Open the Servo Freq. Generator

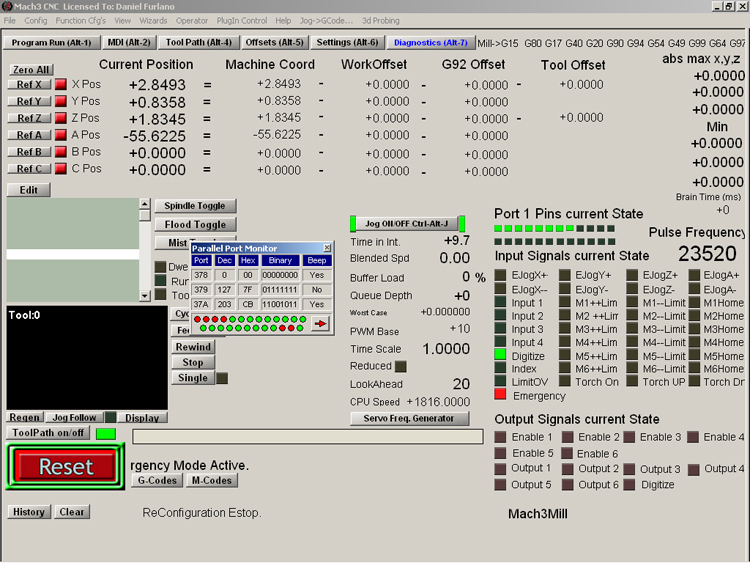pos(409,419)
